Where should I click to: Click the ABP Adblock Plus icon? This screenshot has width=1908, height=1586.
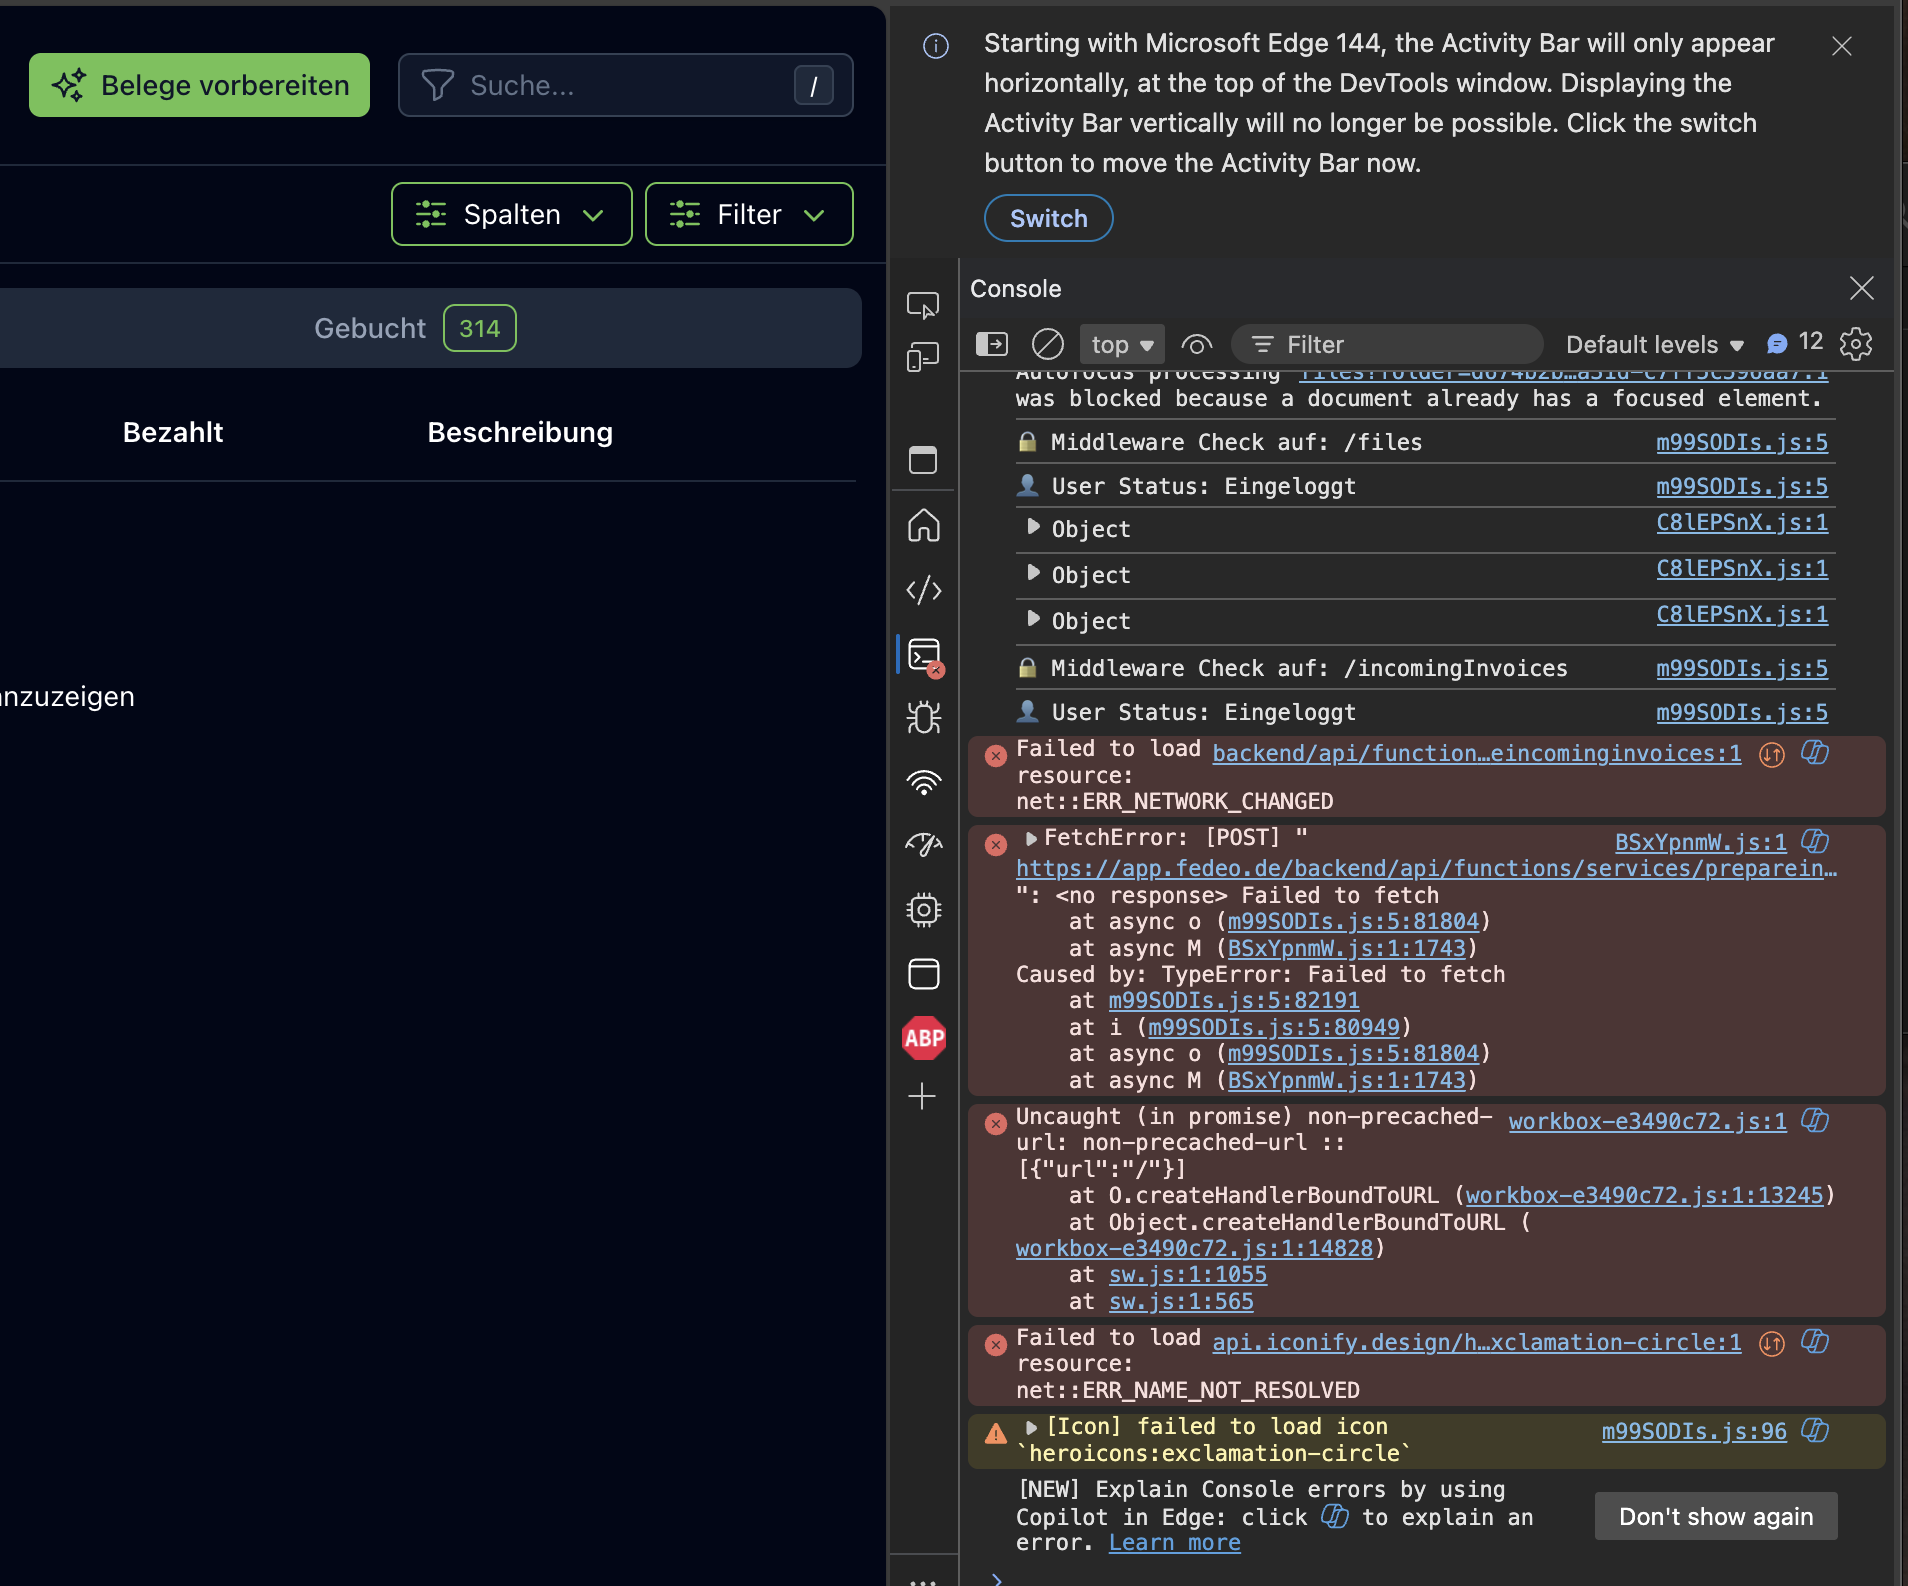point(923,1038)
